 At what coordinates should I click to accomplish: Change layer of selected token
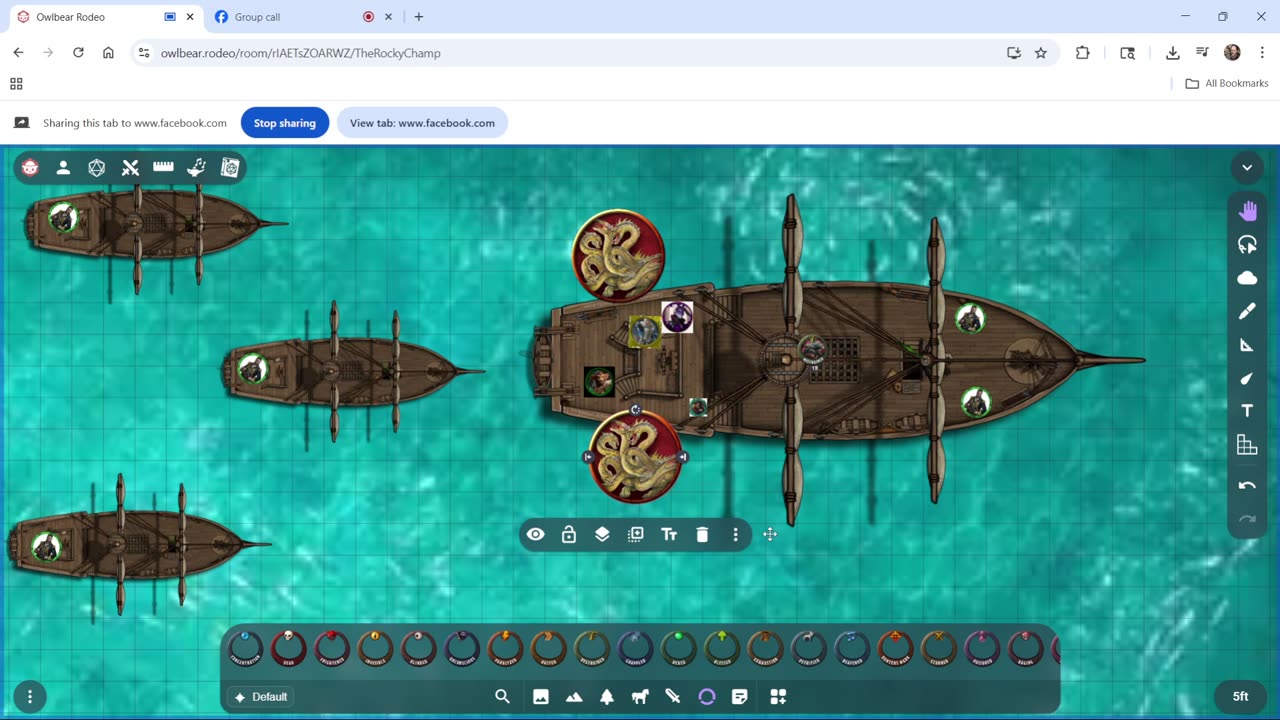click(602, 535)
